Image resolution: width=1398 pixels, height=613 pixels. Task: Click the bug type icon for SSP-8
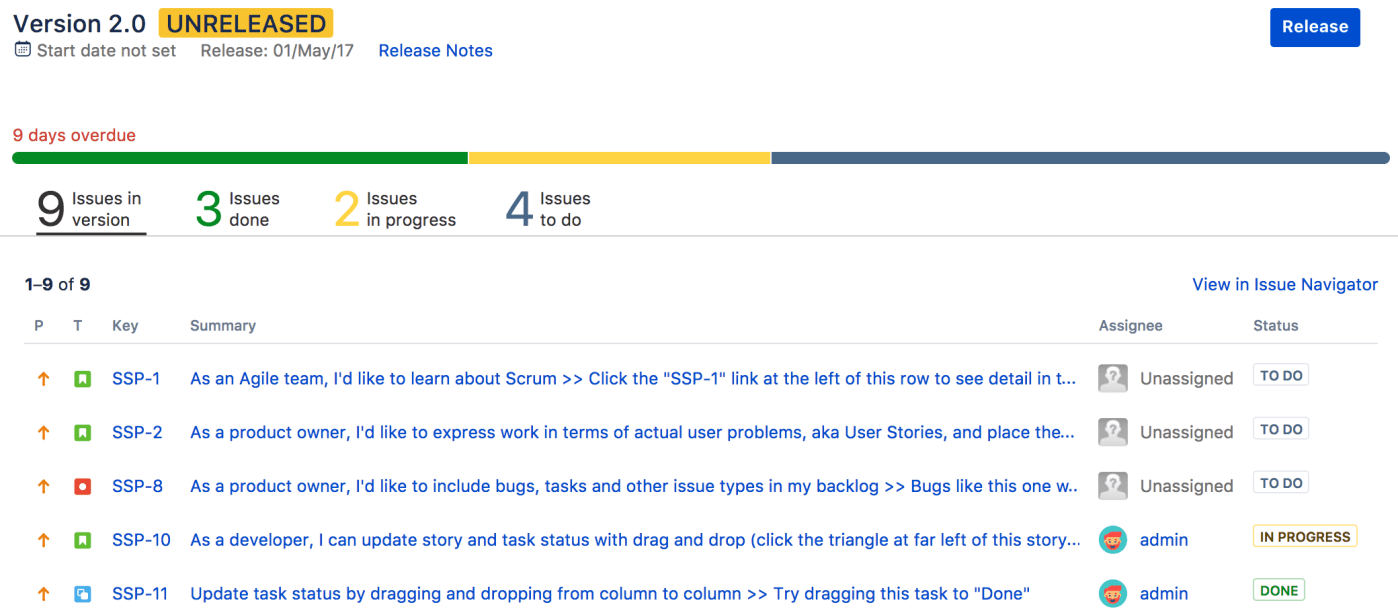pyautogui.click(x=82, y=487)
